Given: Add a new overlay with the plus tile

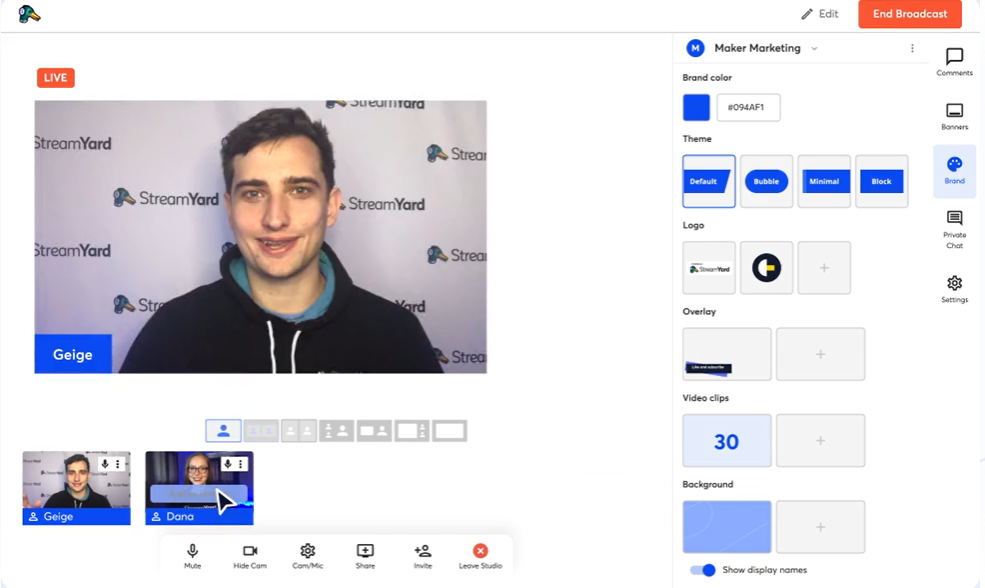Looking at the screenshot, I should coord(820,354).
